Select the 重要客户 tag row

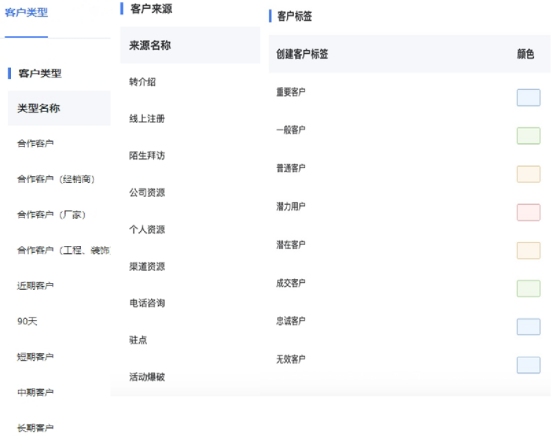pos(409,92)
